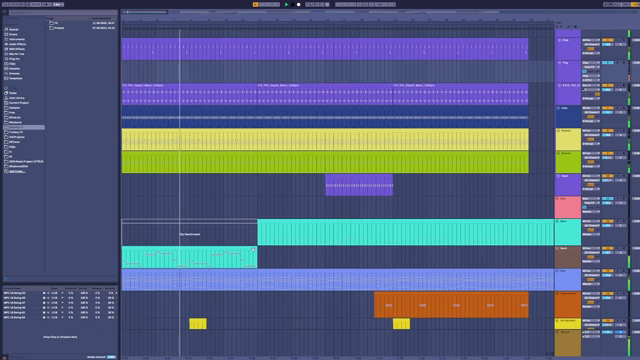
Task: Click the Global Amount groove slider
Action: coord(111,357)
